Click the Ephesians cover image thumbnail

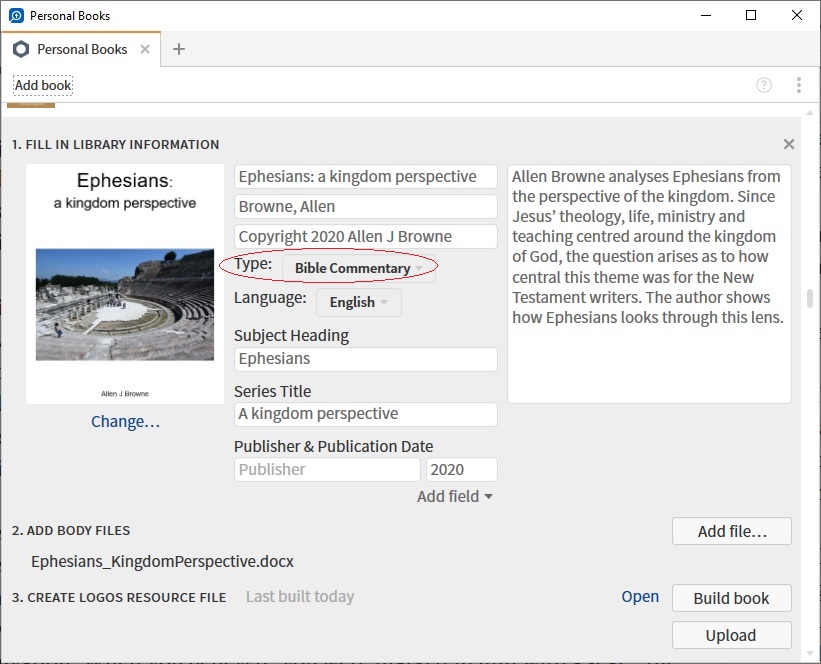[x=125, y=284]
